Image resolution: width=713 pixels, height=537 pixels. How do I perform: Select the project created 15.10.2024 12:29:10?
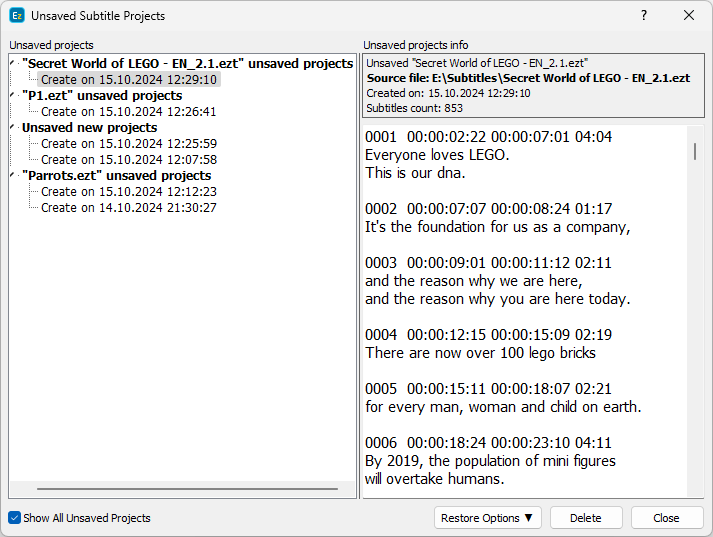128,80
